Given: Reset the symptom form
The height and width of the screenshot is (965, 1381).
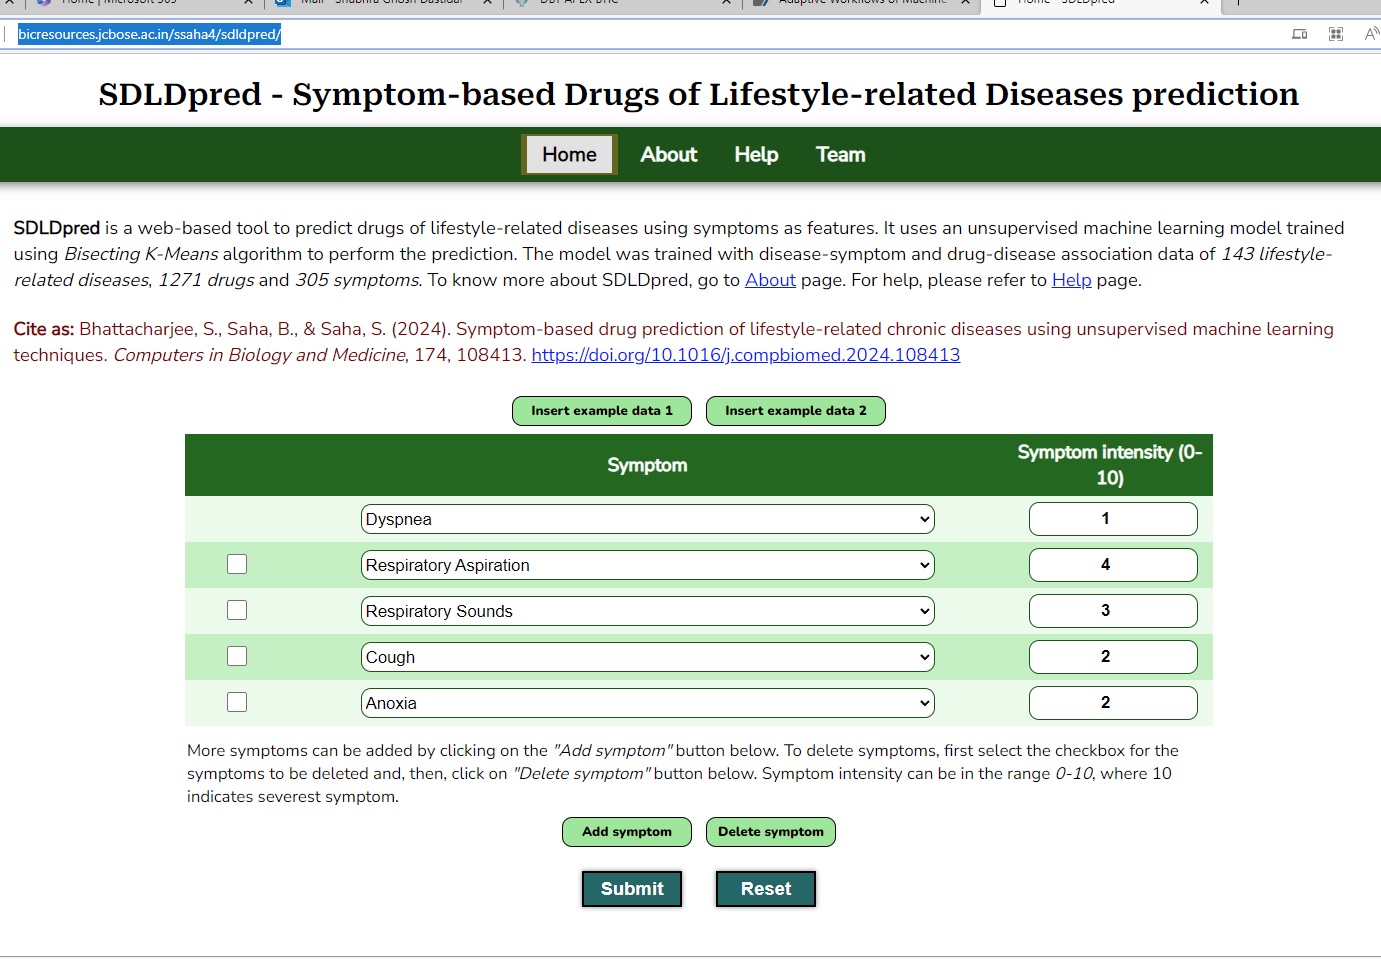Looking at the screenshot, I should coord(766,889).
